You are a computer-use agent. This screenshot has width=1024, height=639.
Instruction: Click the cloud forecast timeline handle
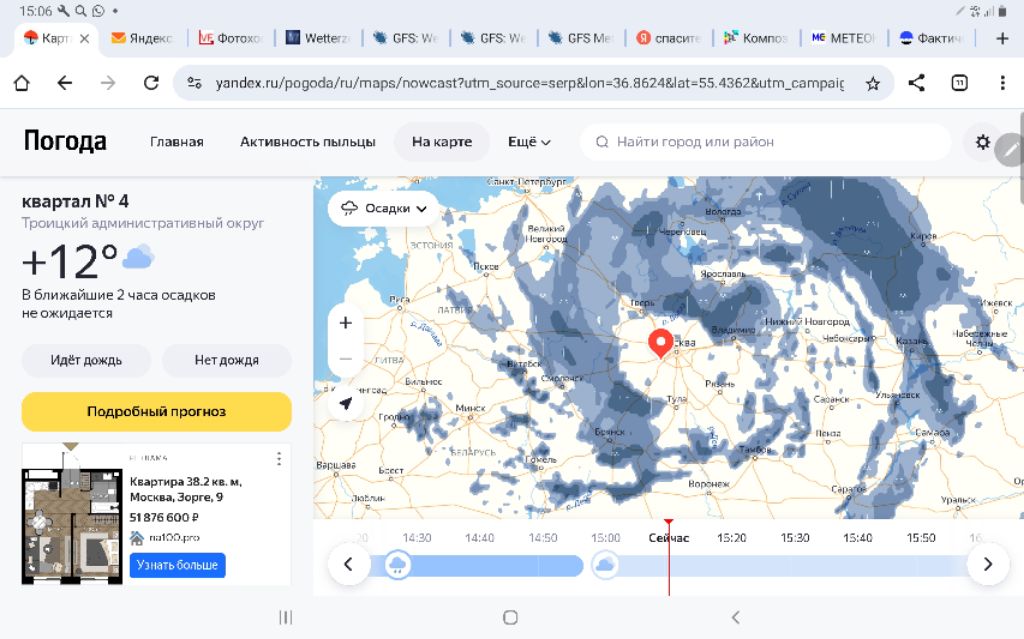[x=605, y=565]
